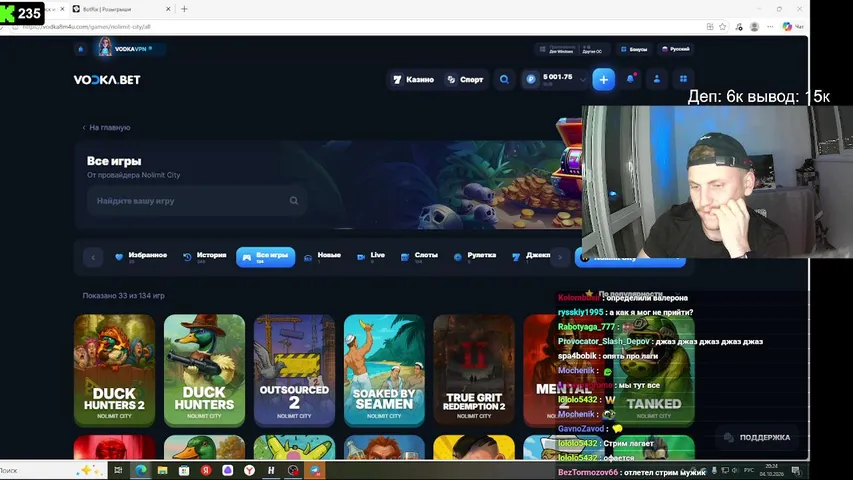This screenshot has width=853, height=480.
Task: Click the VODKA.BET logo
Action: (x=107, y=79)
